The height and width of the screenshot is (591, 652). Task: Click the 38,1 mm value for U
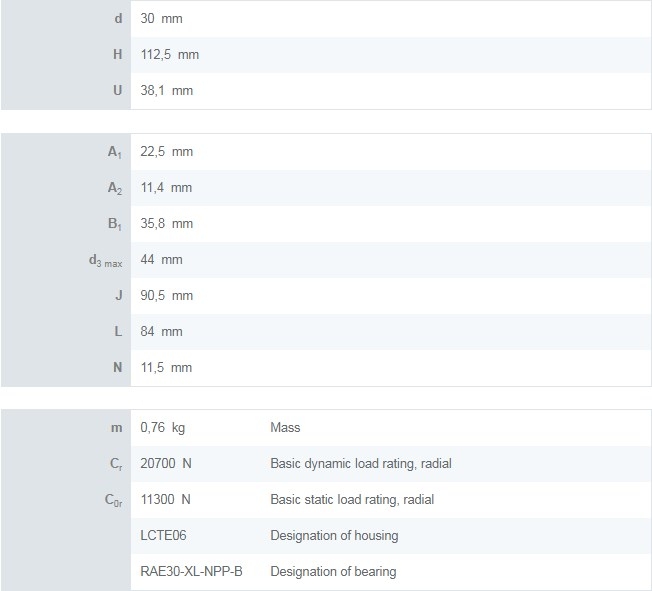pyautogui.click(x=167, y=90)
